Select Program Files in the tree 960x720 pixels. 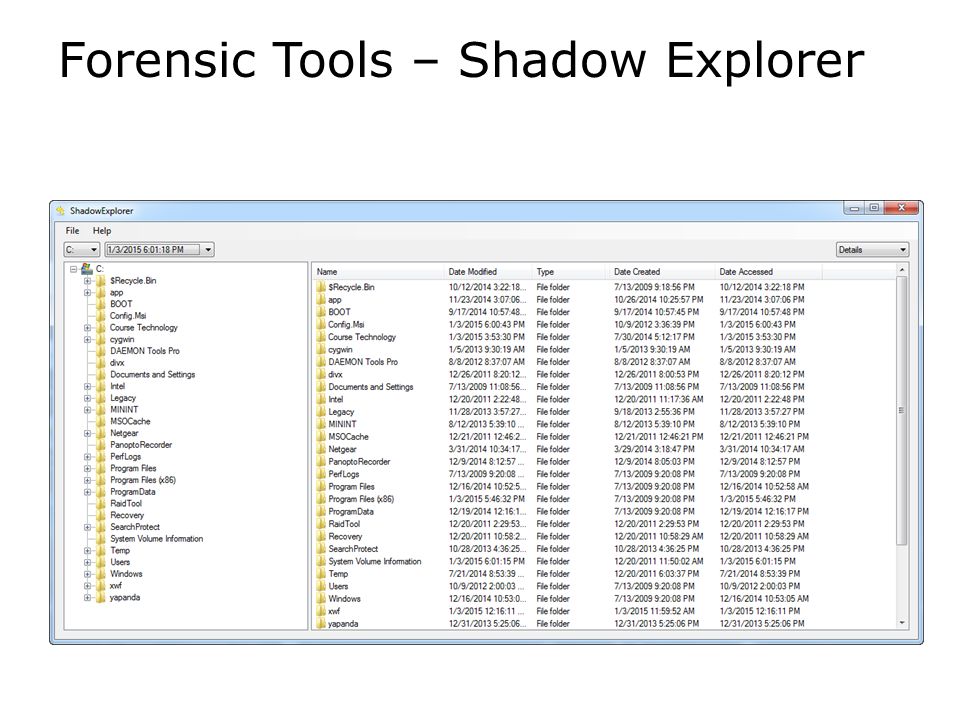tap(133, 468)
